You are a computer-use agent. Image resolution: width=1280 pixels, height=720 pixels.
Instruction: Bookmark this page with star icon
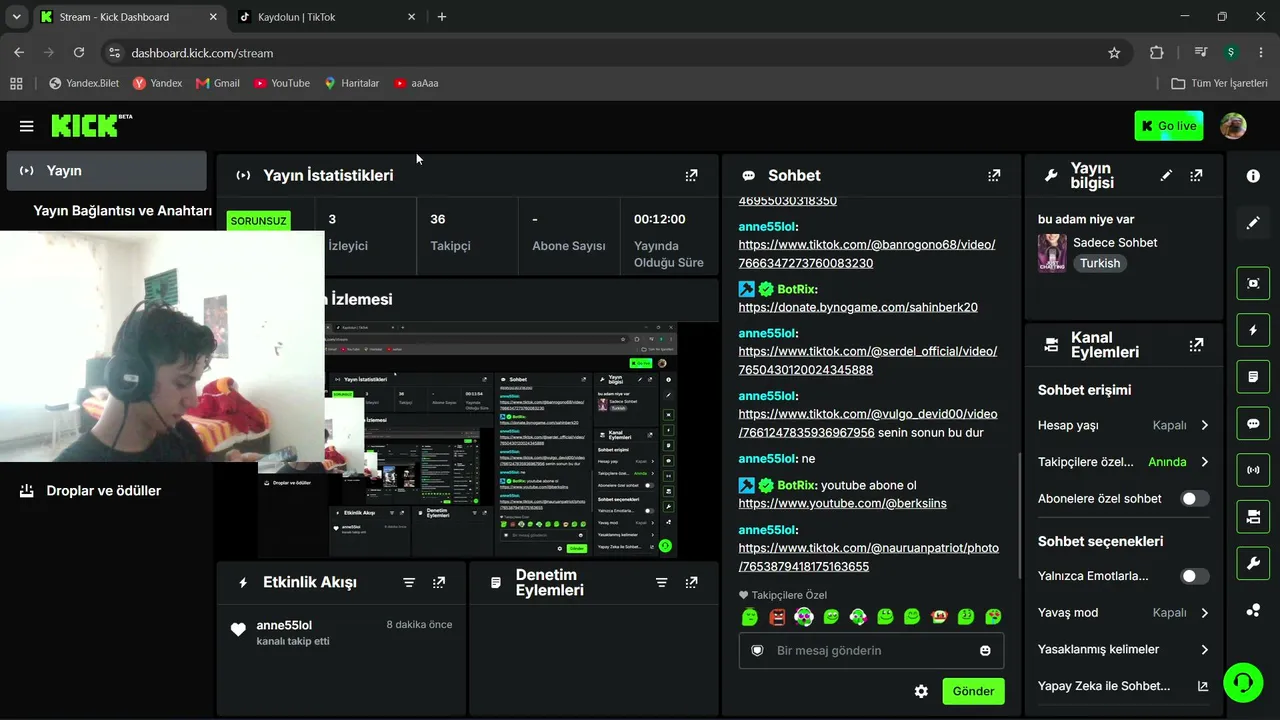[x=1114, y=53]
